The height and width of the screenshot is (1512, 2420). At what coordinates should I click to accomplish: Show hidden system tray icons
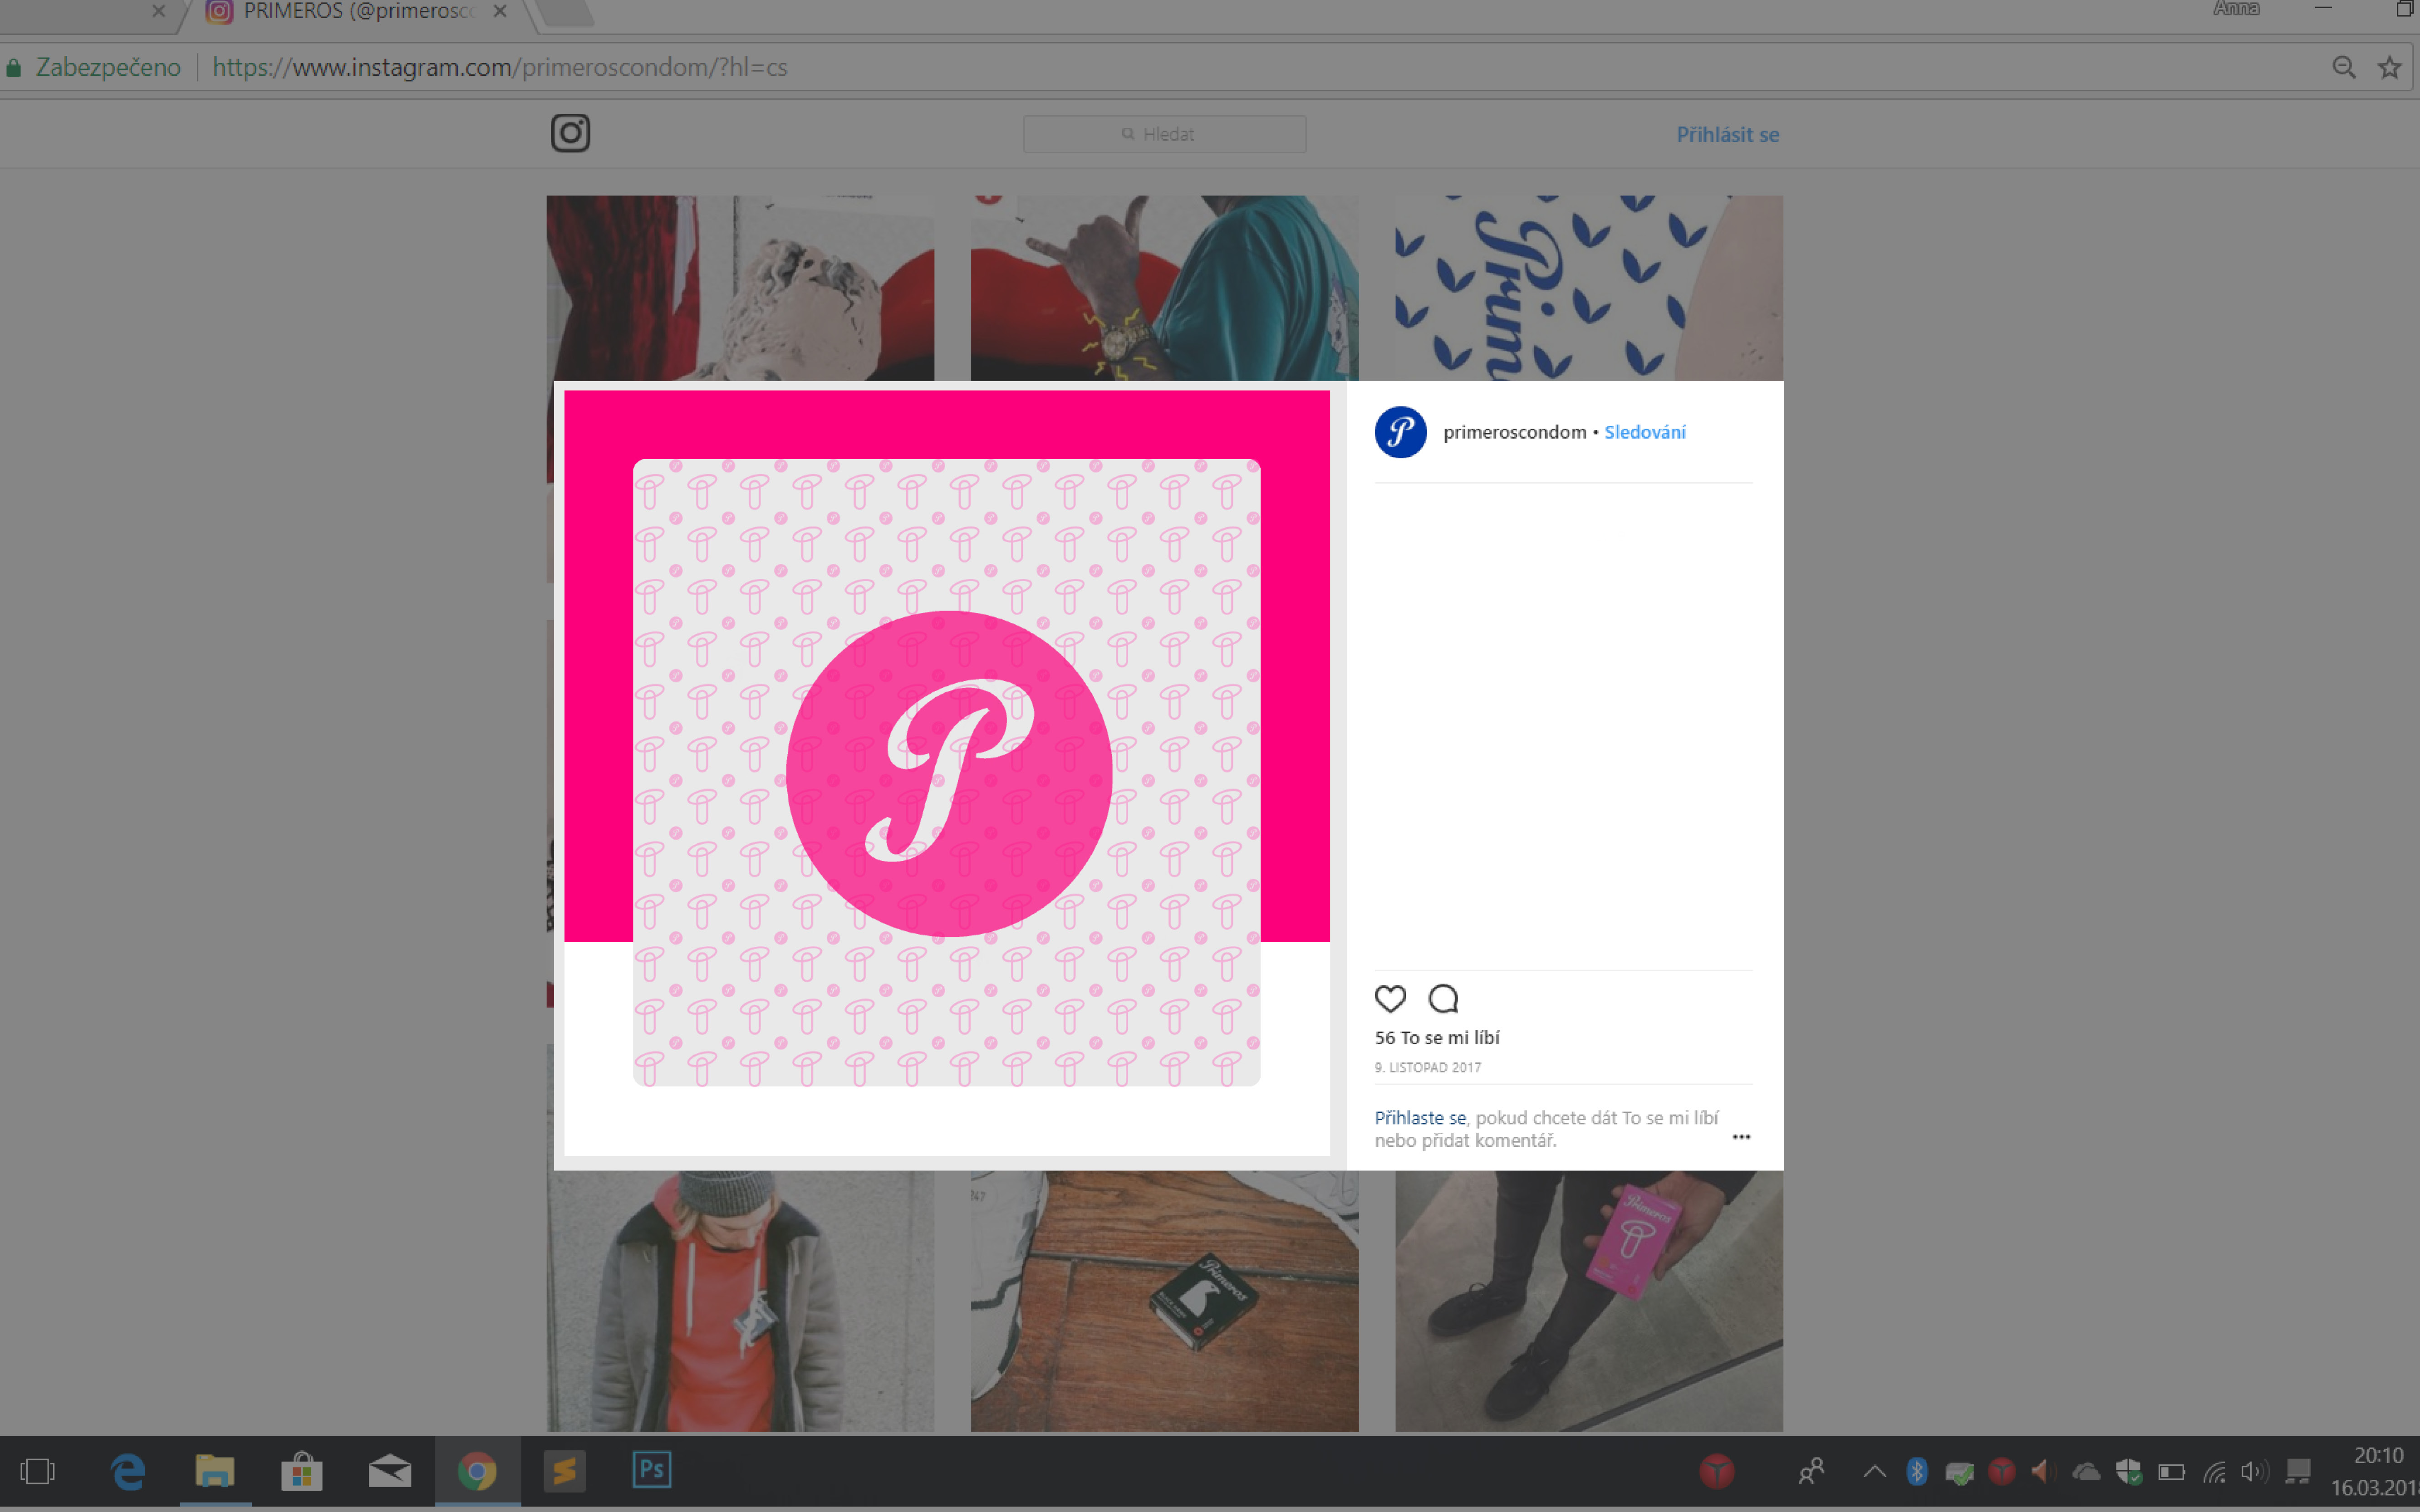(x=1874, y=1471)
